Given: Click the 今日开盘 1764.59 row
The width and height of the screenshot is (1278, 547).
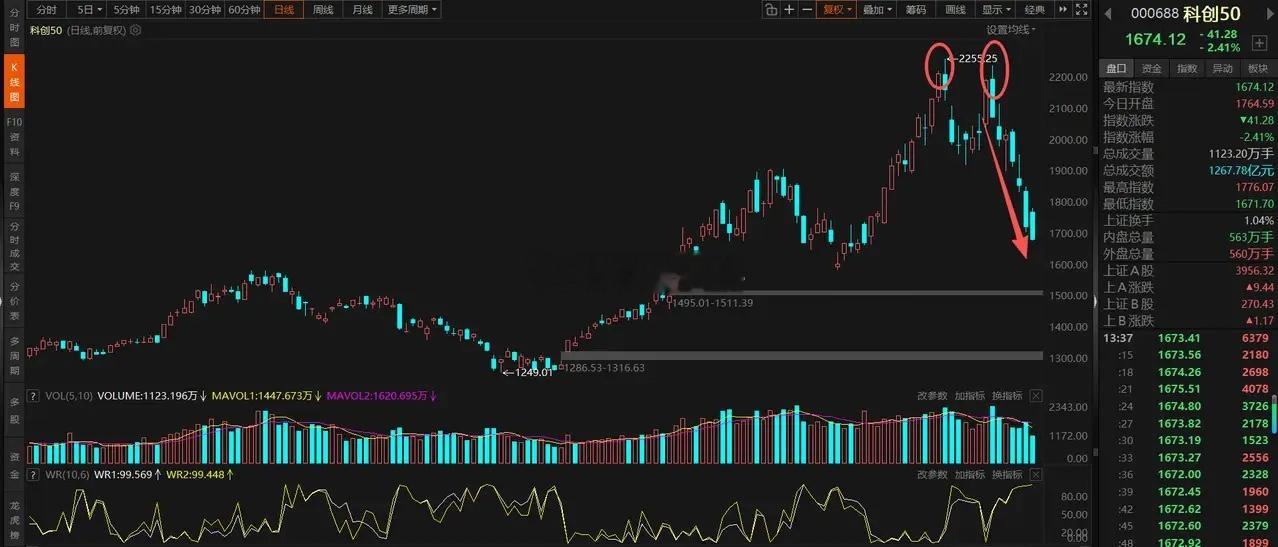Looking at the screenshot, I should pyautogui.click(x=1188, y=104).
